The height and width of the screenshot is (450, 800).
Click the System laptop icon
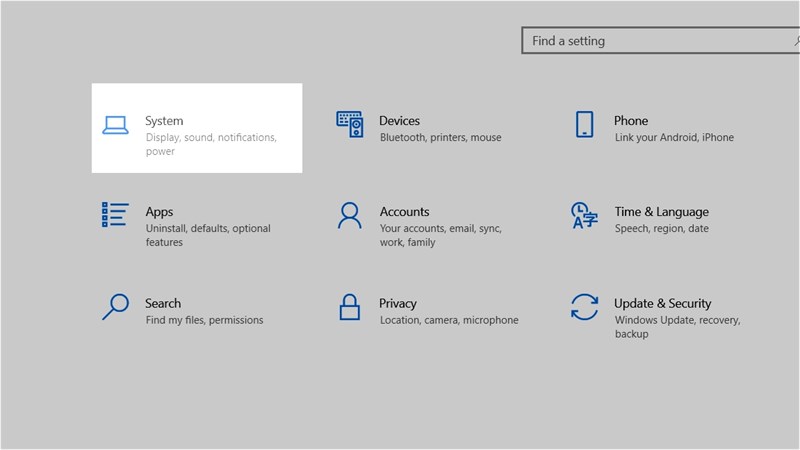point(116,126)
